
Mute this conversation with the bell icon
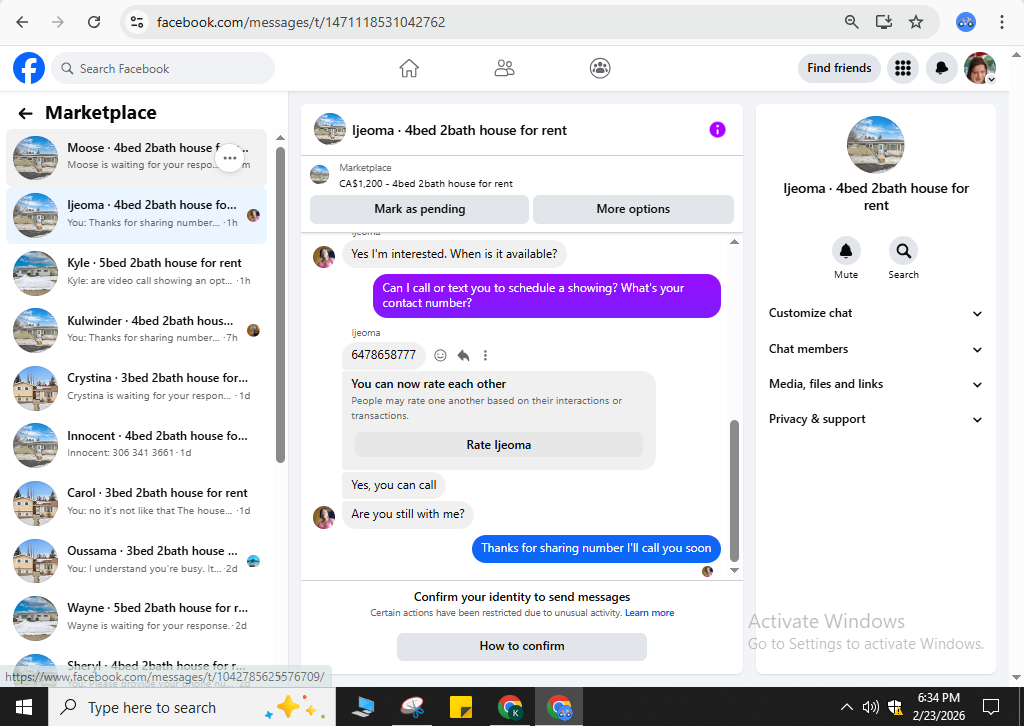coord(846,251)
